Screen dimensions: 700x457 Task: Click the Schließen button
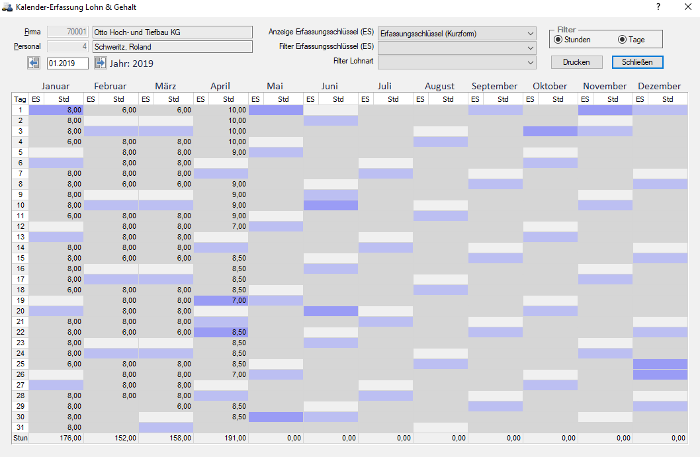coord(638,62)
